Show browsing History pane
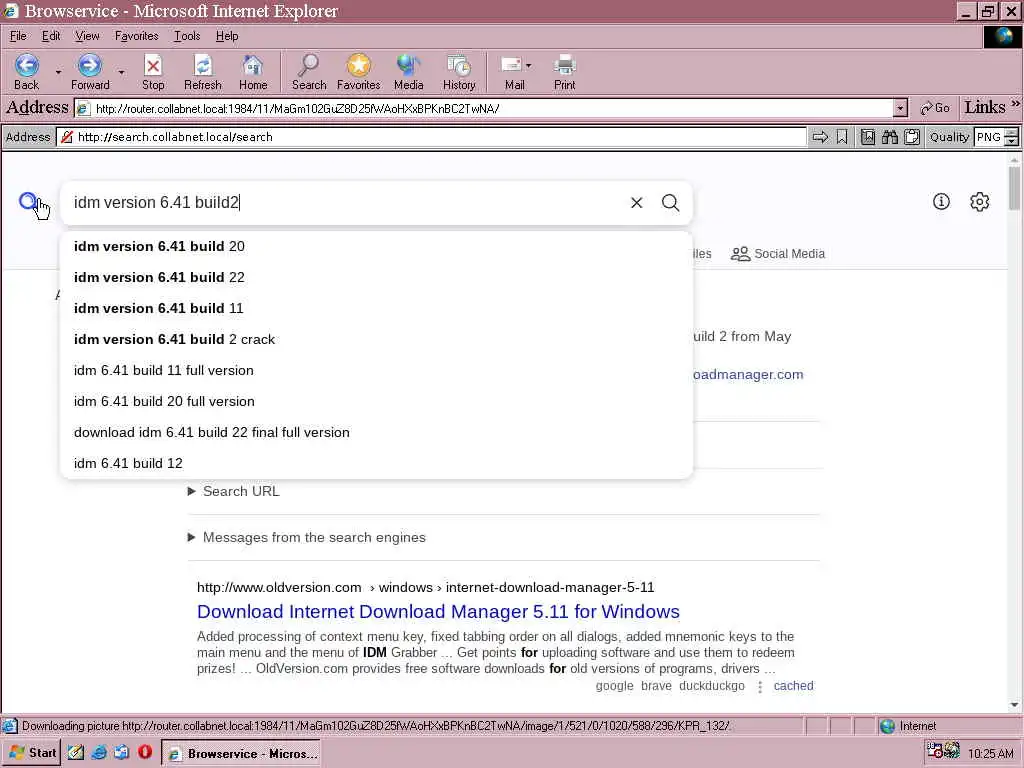The image size is (1024, 768). click(459, 72)
